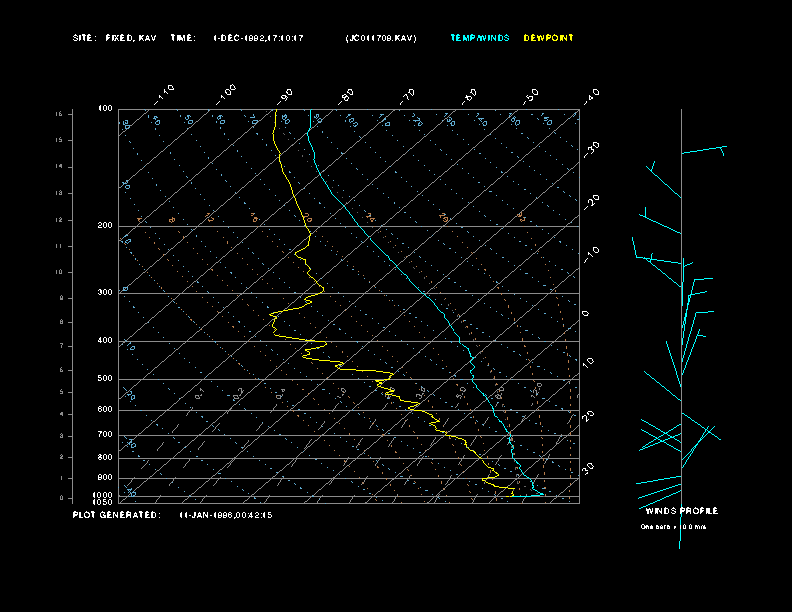Screen dimensions: 792x612
Task: Click the height axis label 3
Action: click(x=62, y=436)
